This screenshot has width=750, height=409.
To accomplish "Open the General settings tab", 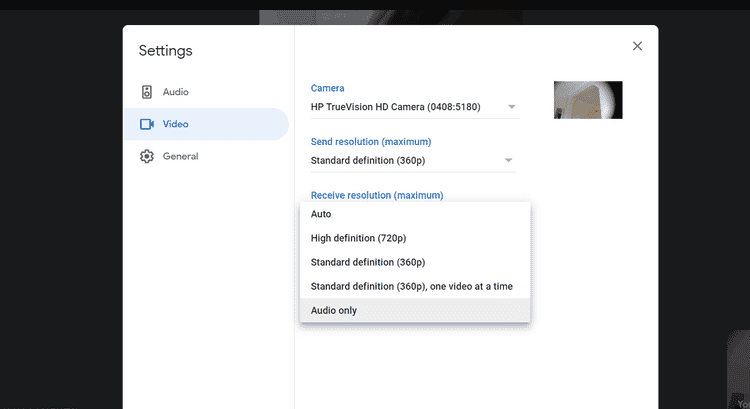I will (180, 156).
